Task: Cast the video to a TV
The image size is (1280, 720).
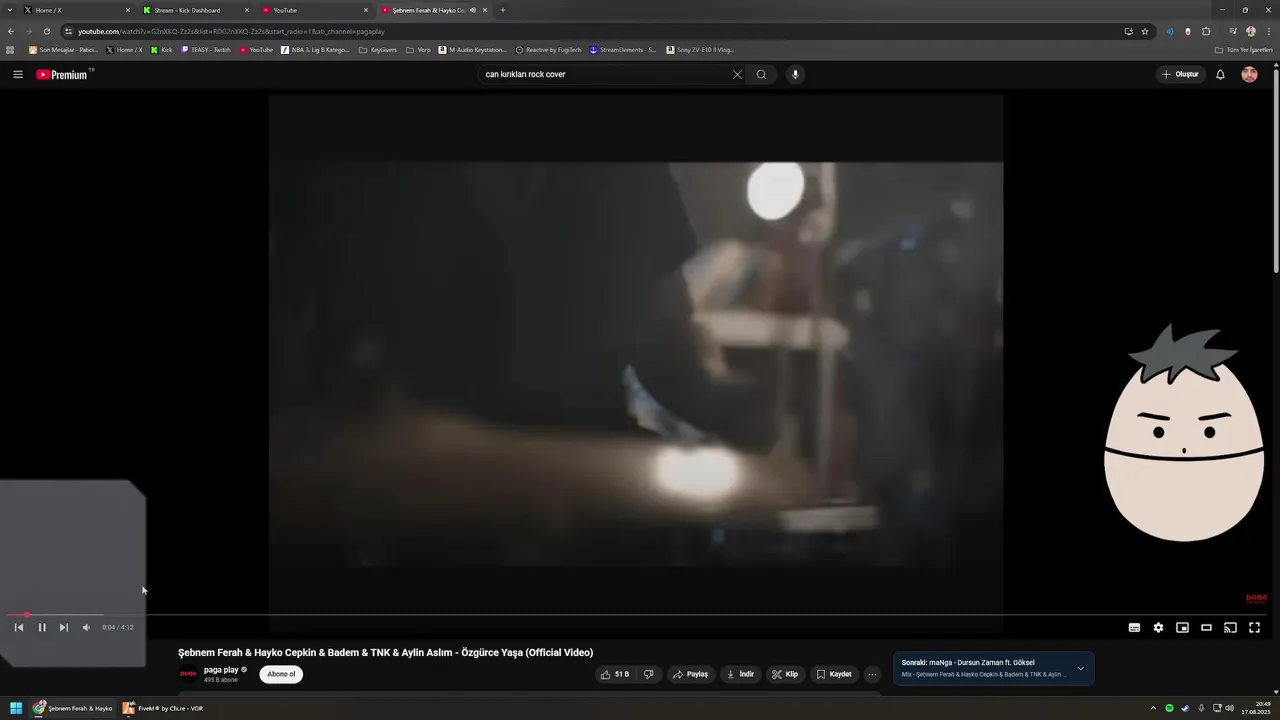Action: click(1230, 627)
